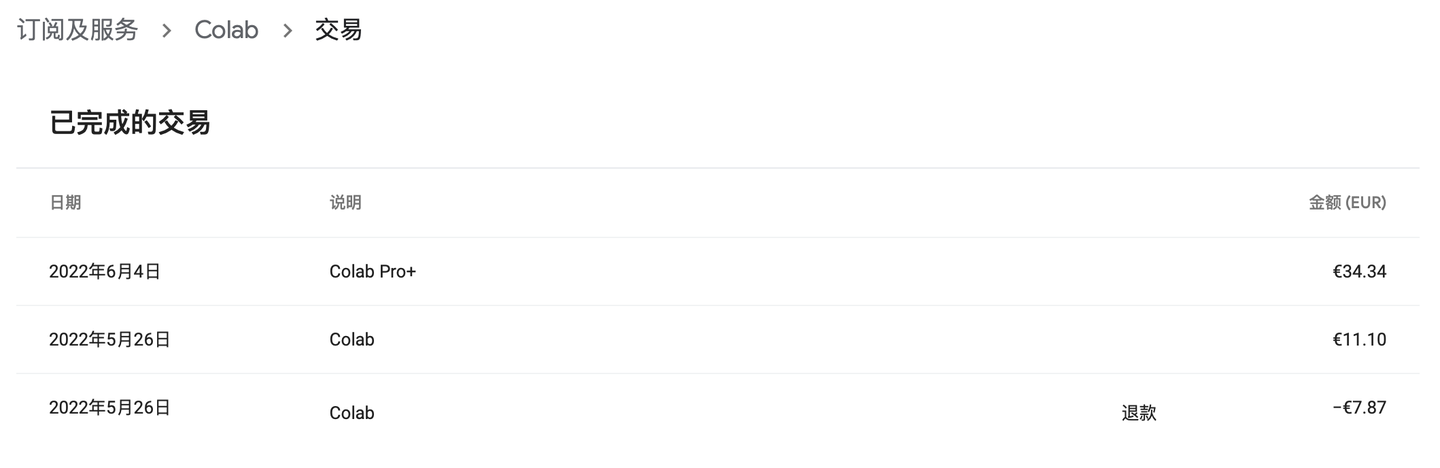This screenshot has height=468, width=1440.
Task: Click the 已完成的交易 heading
Action: [x=130, y=123]
